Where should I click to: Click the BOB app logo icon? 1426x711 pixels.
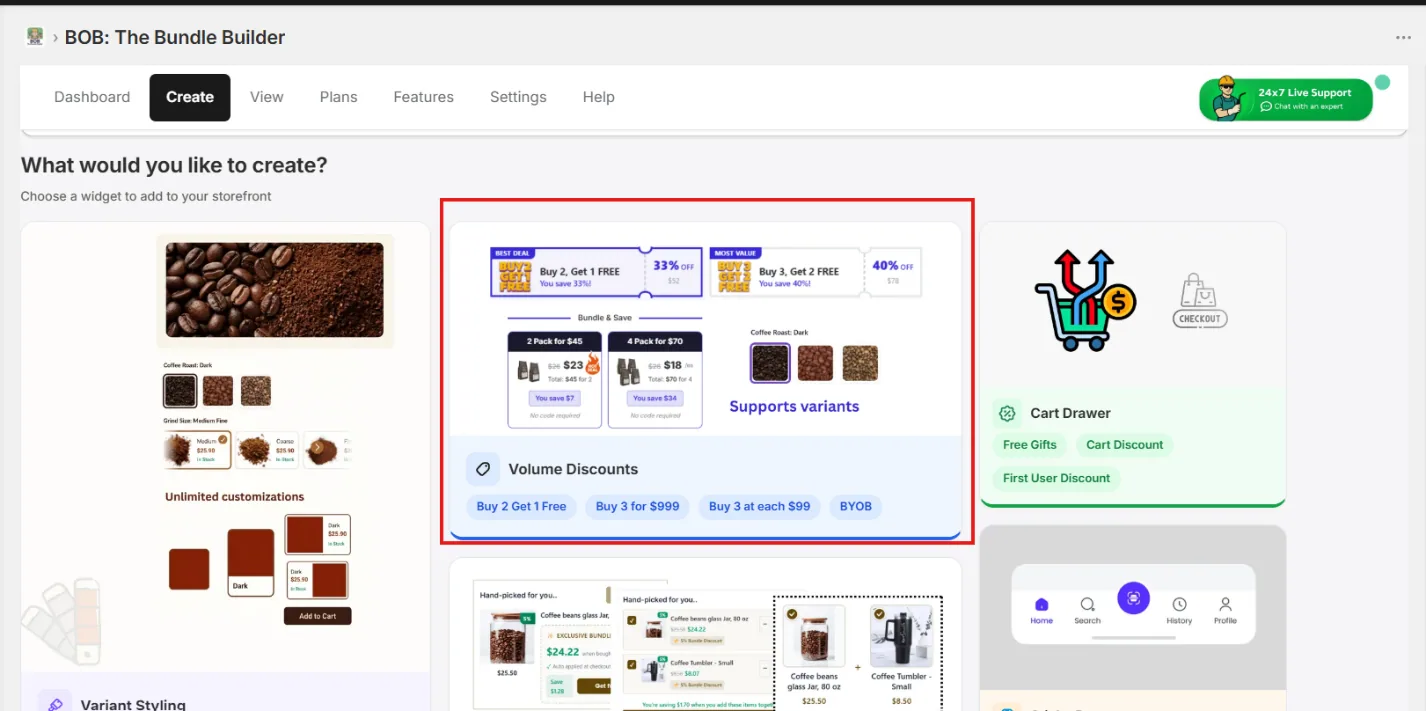click(35, 37)
